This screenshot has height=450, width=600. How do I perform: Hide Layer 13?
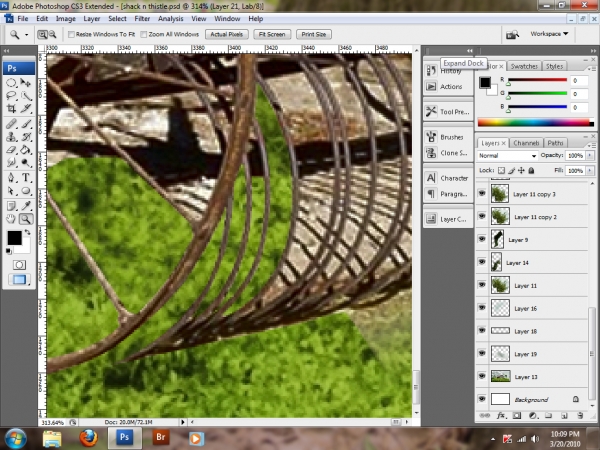(x=482, y=376)
